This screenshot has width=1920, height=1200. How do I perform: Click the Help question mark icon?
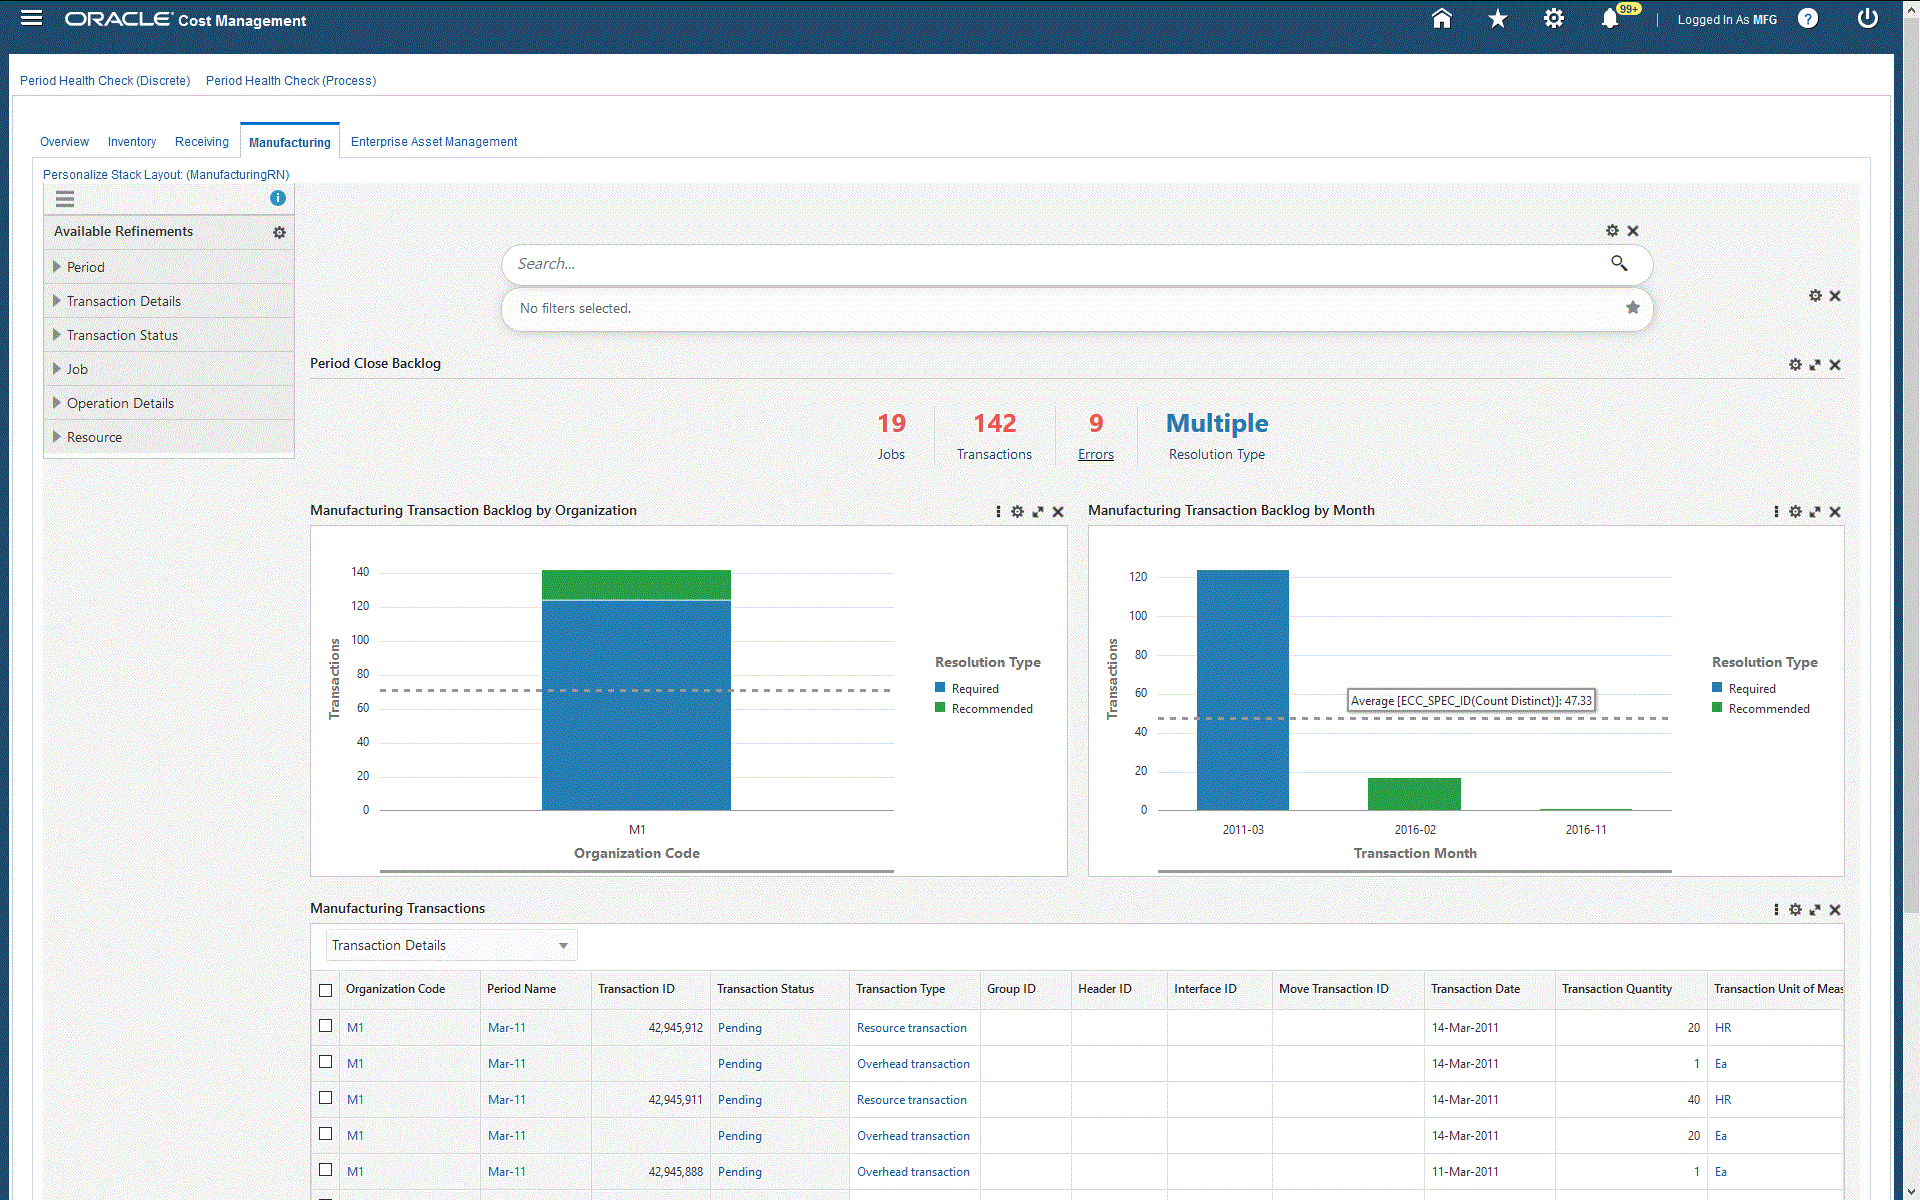click(1807, 19)
